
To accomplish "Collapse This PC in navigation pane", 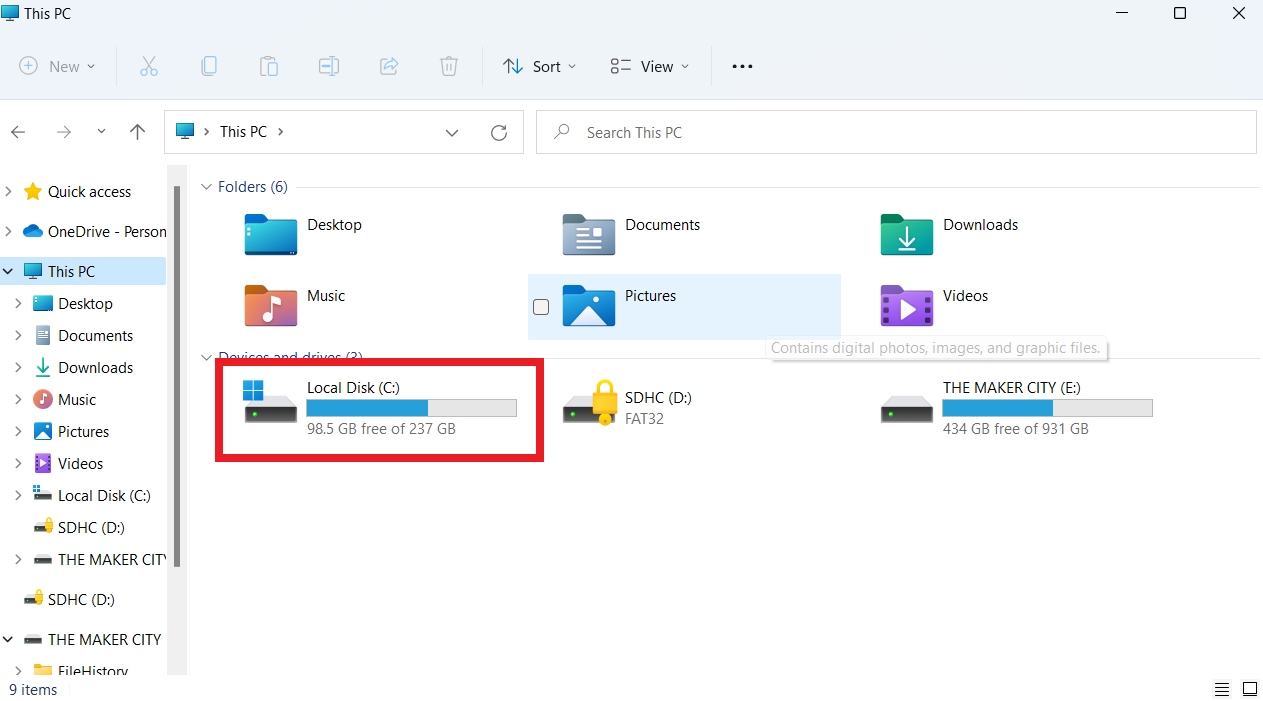I will [x=8, y=271].
